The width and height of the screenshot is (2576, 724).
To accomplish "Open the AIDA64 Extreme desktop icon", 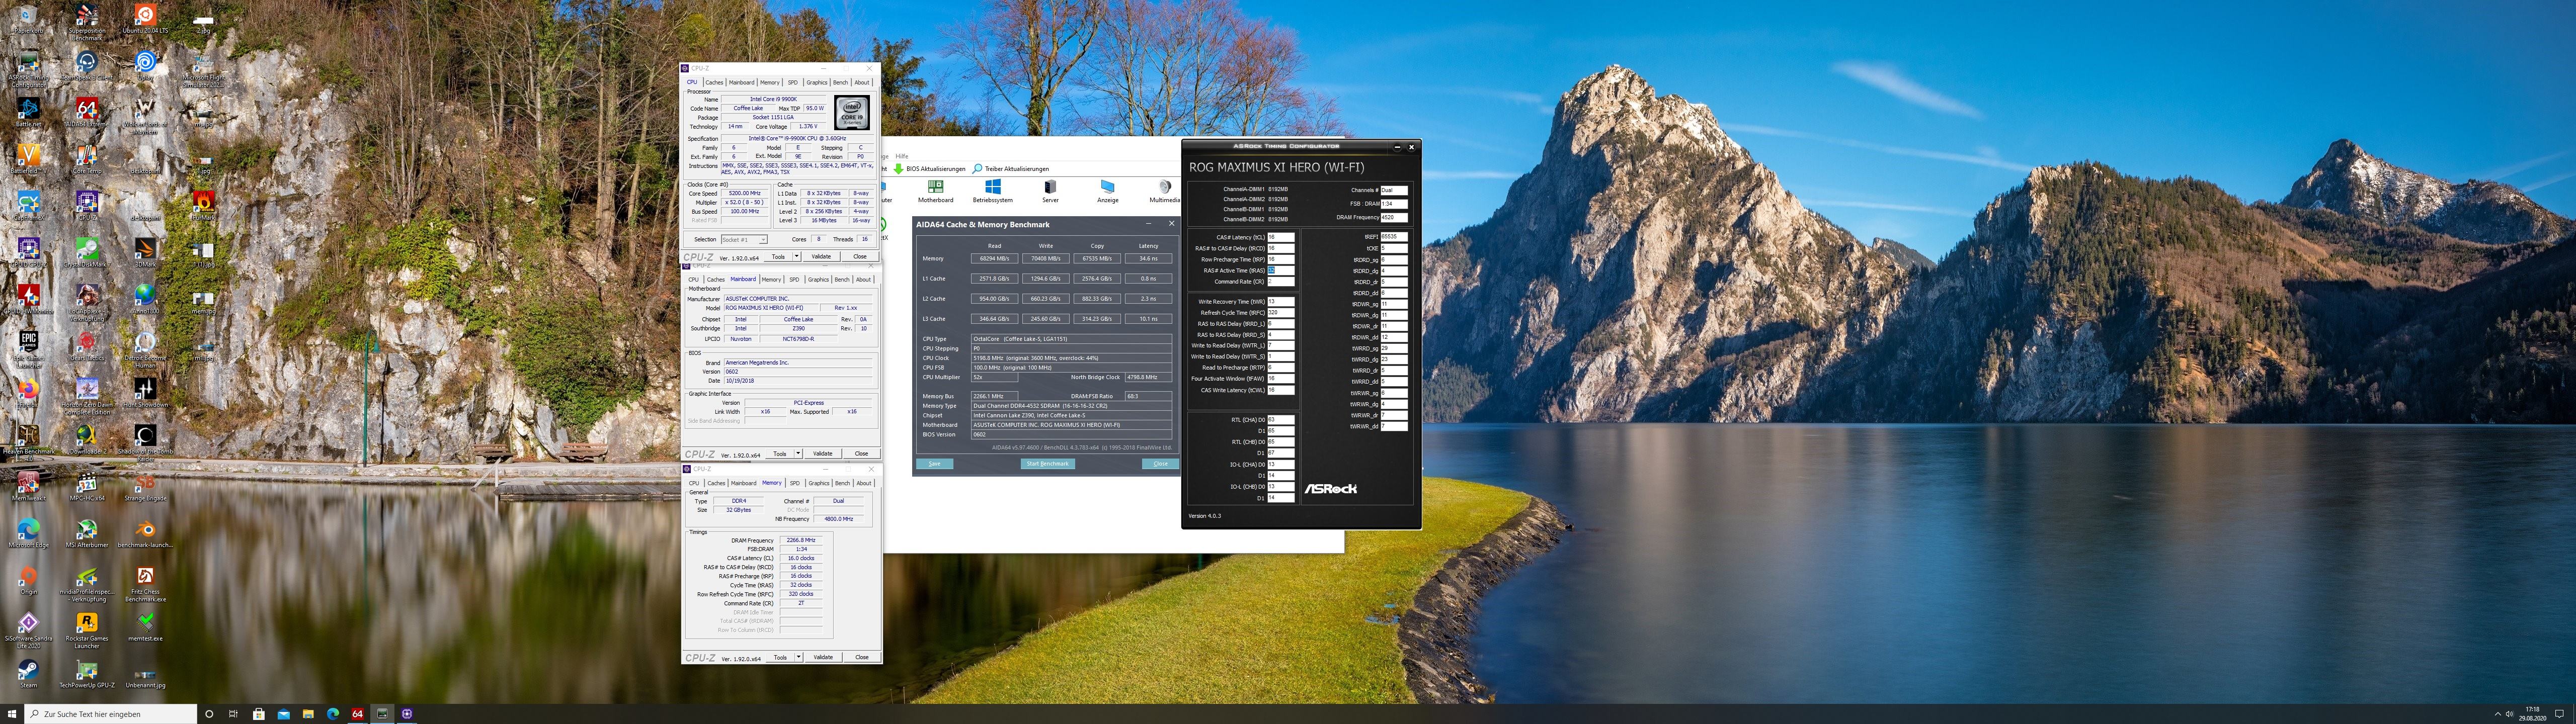I will [x=87, y=112].
